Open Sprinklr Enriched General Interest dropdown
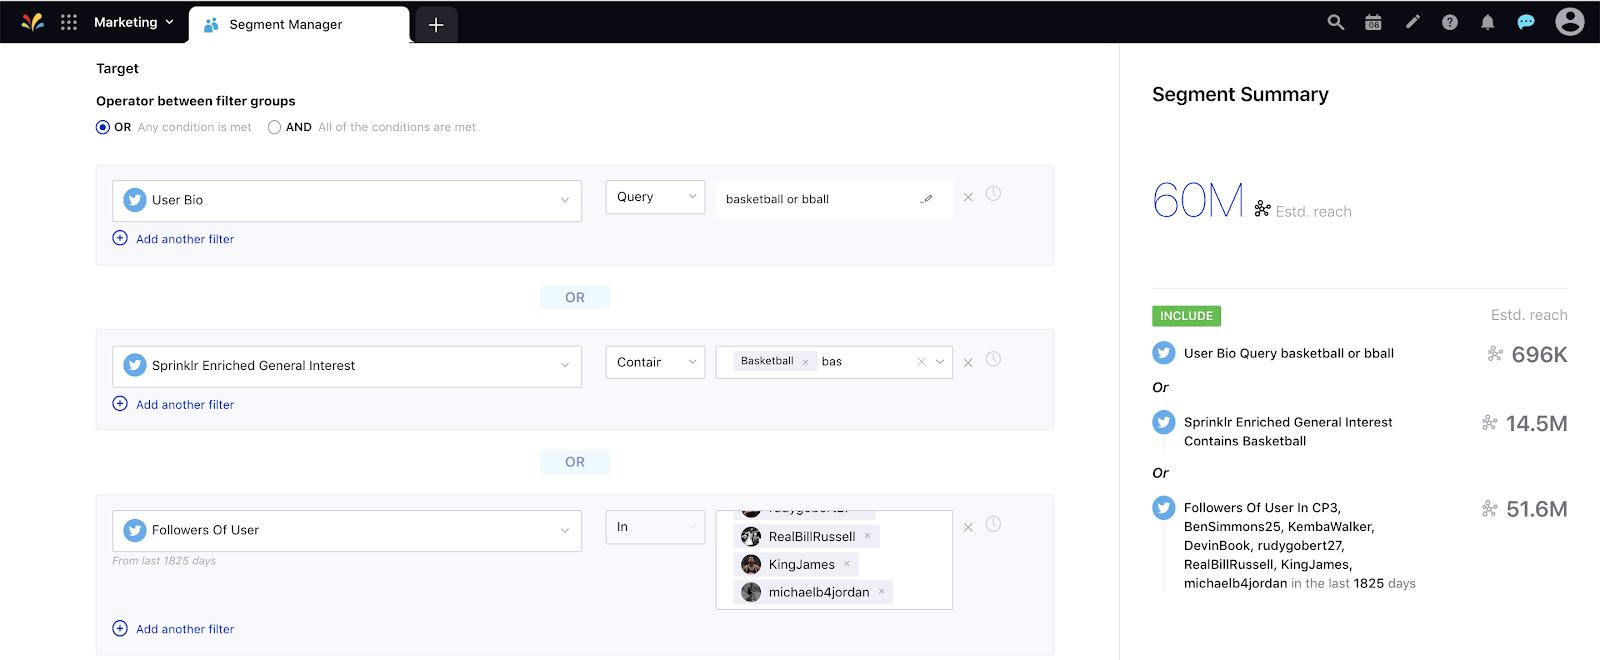The height and width of the screenshot is (660, 1600). [x=347, y=366]
